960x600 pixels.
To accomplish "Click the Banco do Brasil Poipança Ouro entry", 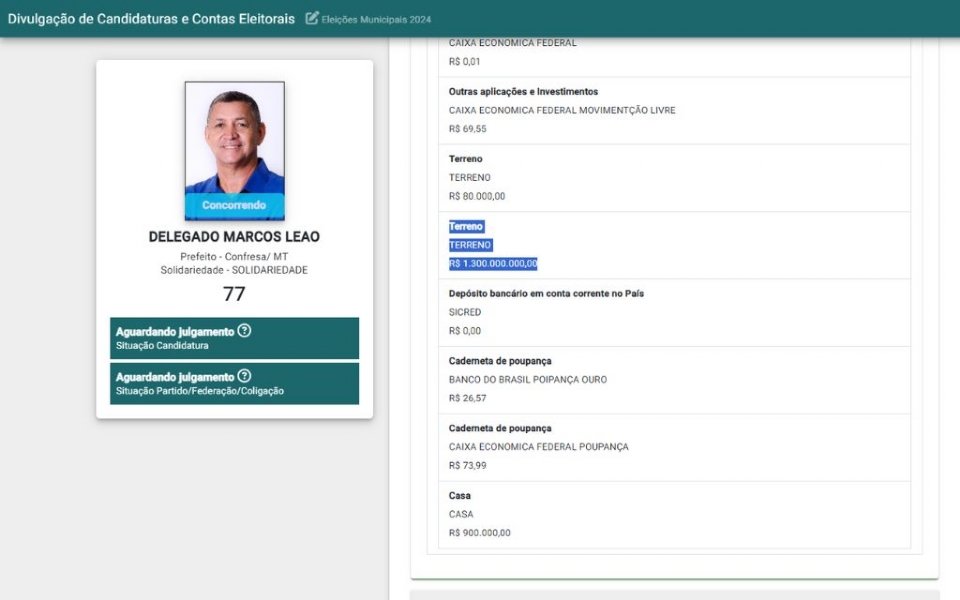I will pyautogui.click(x=668, y=380).
